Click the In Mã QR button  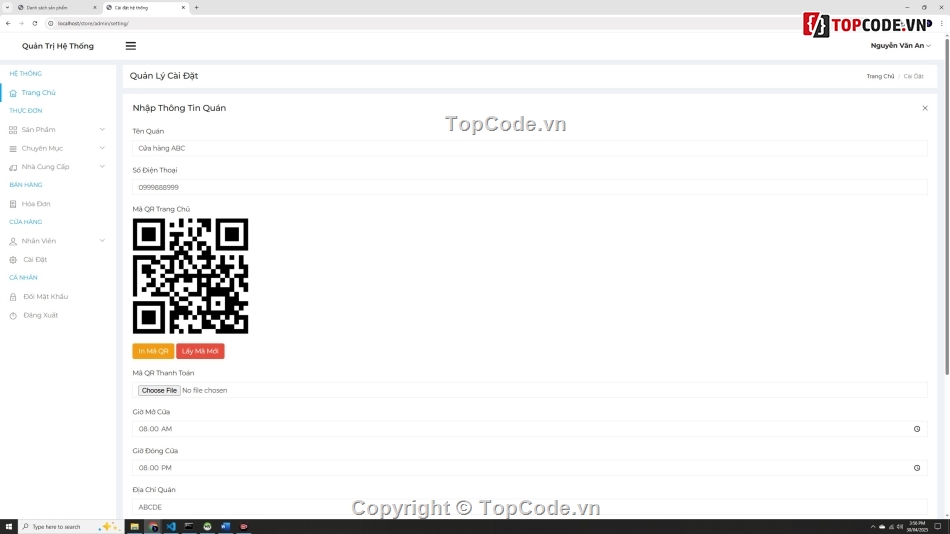153,351
